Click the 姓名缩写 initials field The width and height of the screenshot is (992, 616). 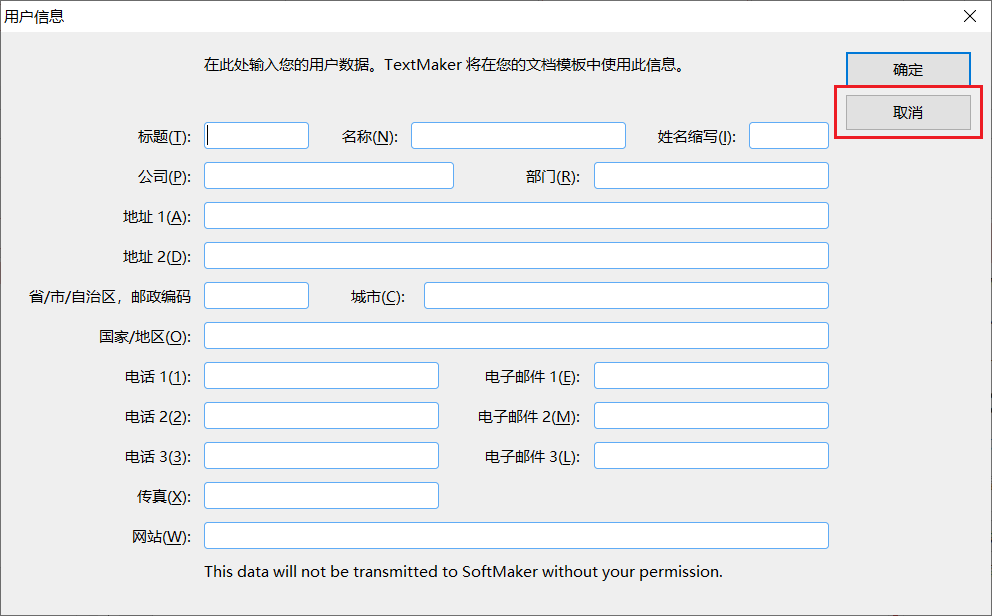[789, 135]
